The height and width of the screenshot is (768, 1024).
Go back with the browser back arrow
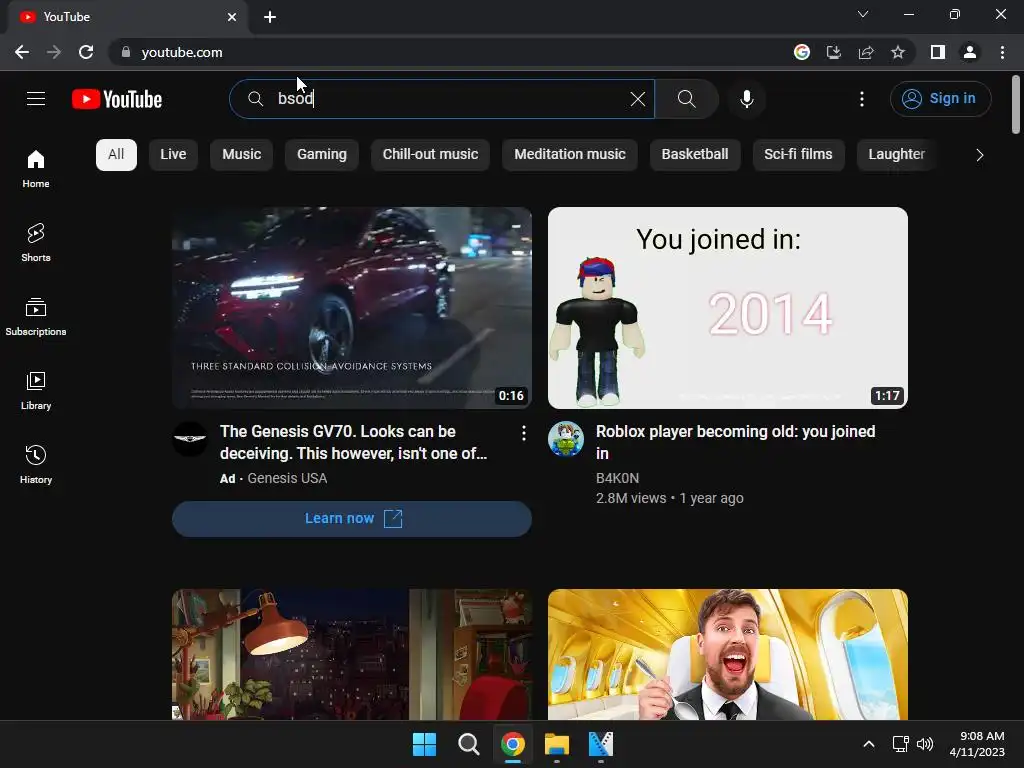(x=22, y=52)
